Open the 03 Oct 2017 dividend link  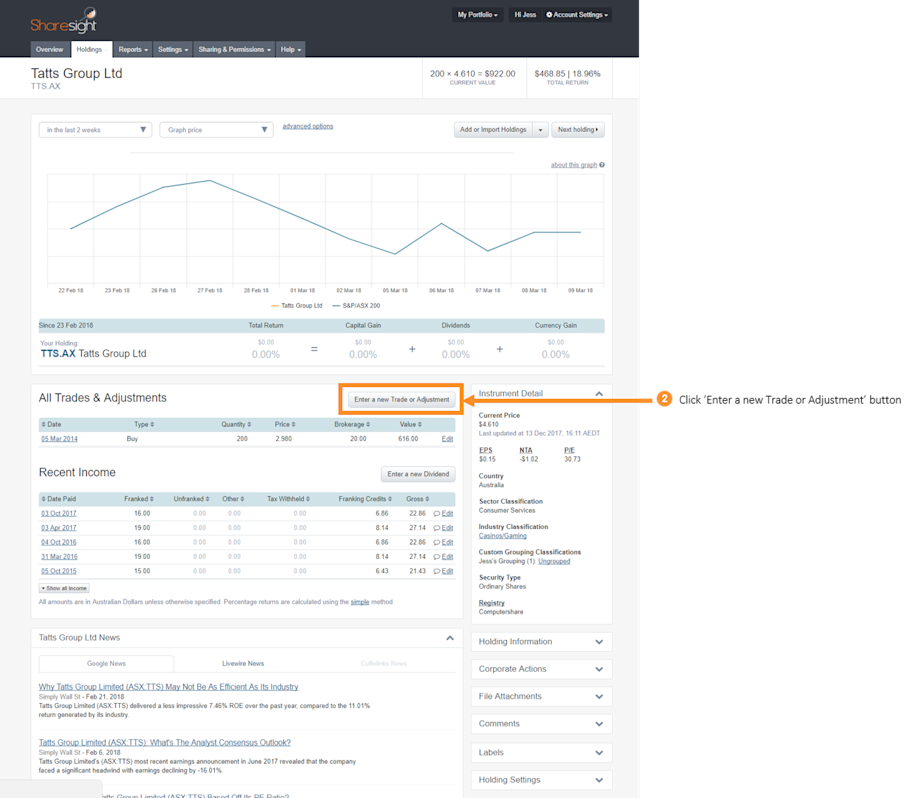[x=58, y=513]
